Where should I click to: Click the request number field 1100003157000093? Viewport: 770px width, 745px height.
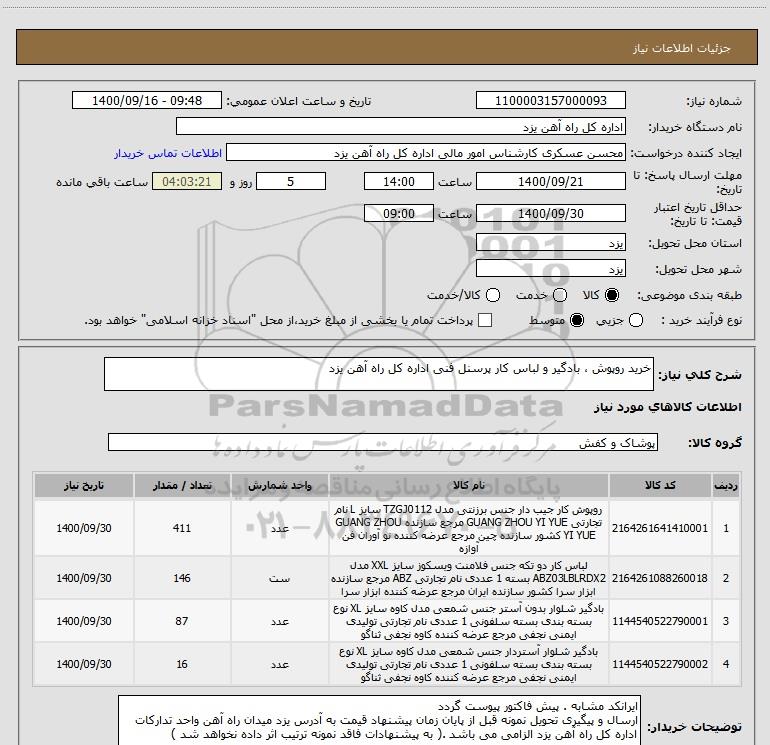point(550,100)
